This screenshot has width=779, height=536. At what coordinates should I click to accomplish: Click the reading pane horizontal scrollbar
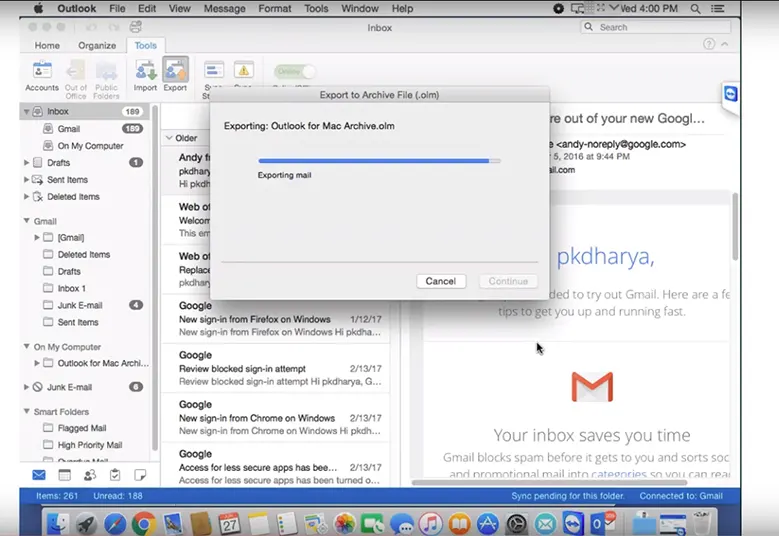click(549, 482)
